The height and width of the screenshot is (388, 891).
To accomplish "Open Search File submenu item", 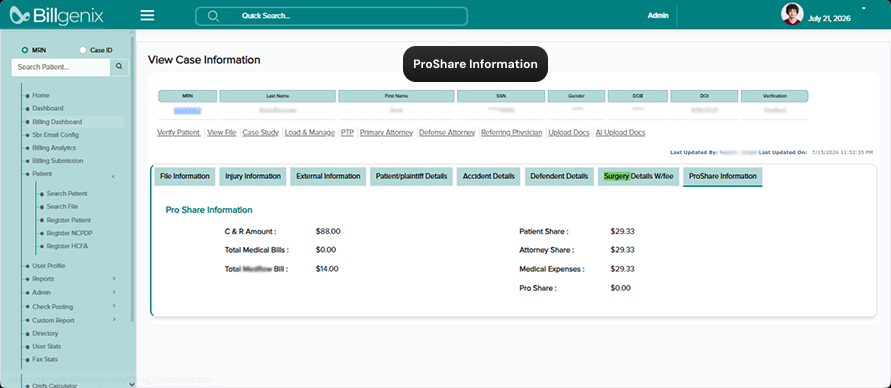I will 63,207.
